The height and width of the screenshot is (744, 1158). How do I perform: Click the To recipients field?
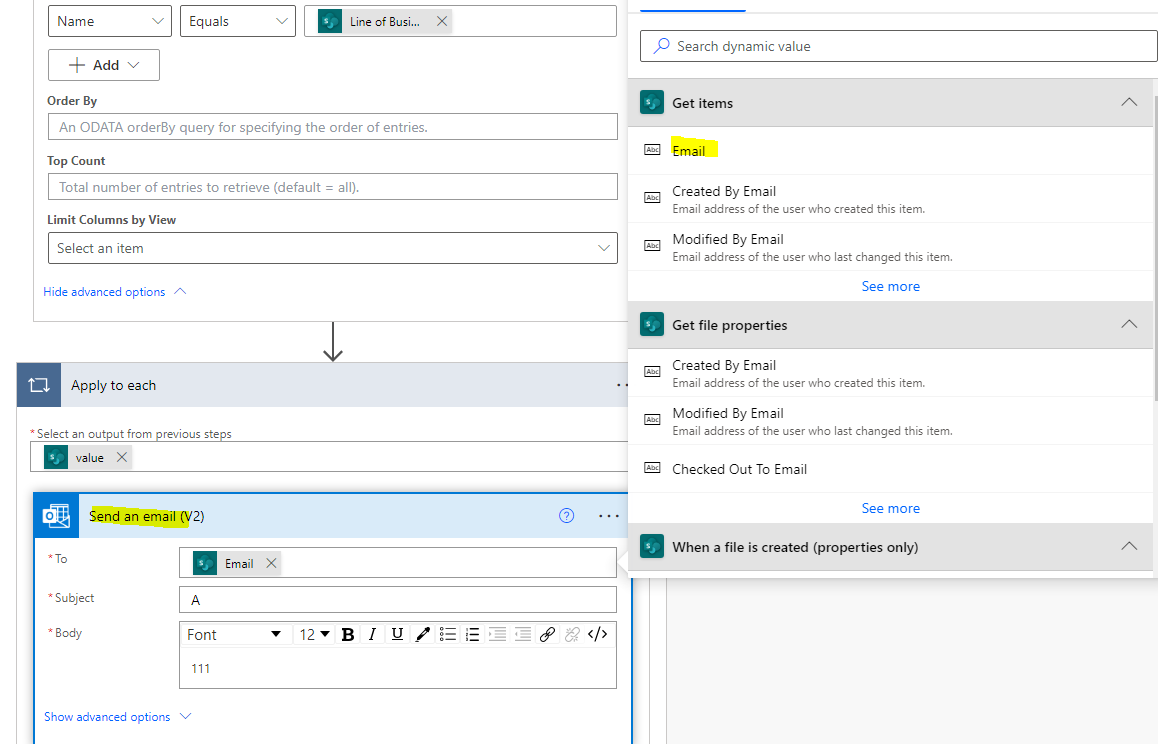tap(397, 562)
